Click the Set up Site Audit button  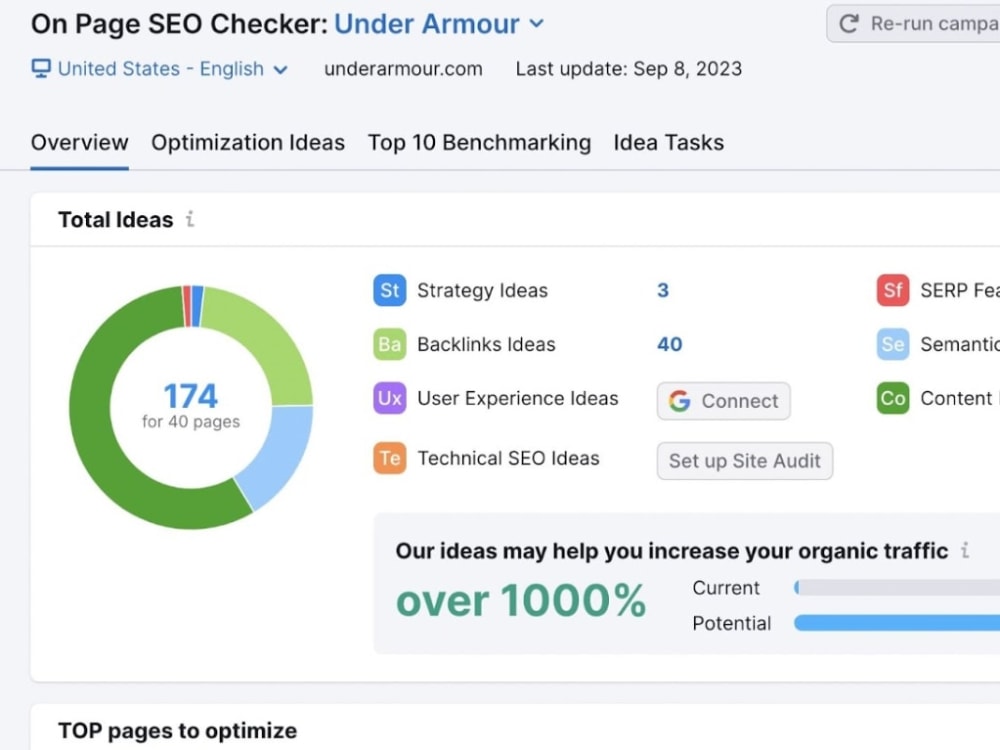tap(744, 460)
